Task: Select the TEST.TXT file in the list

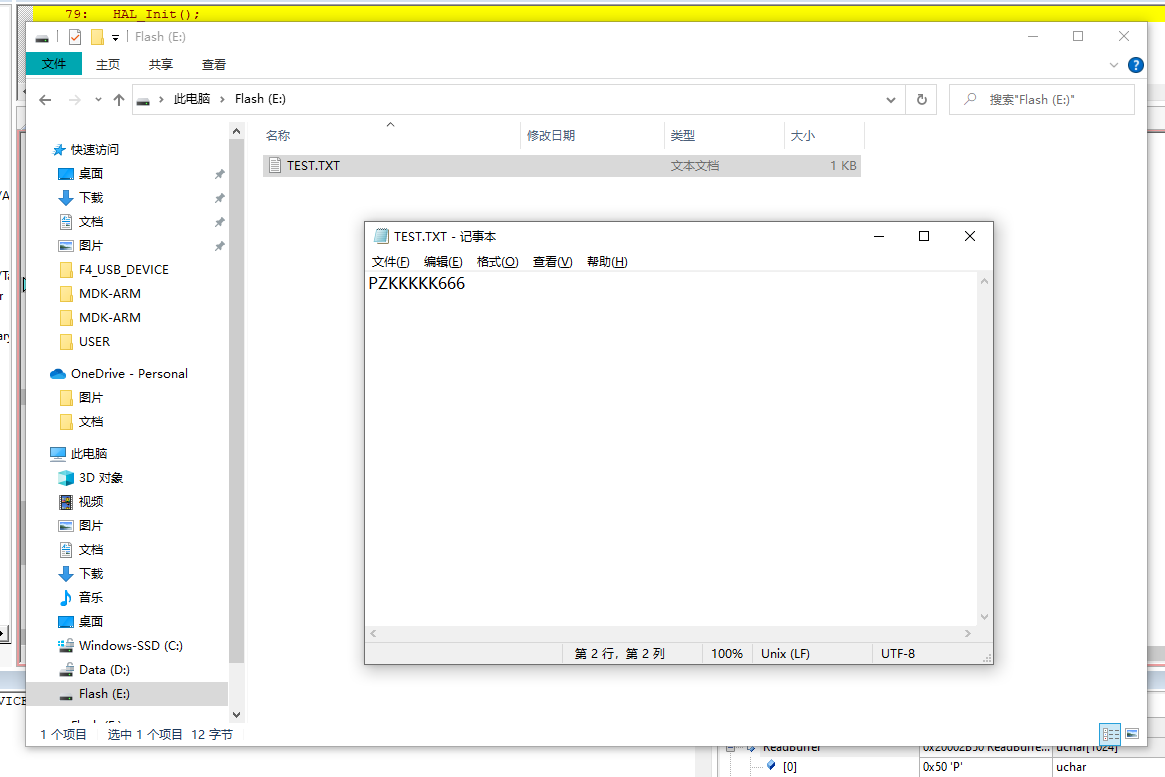Action: 562,166
